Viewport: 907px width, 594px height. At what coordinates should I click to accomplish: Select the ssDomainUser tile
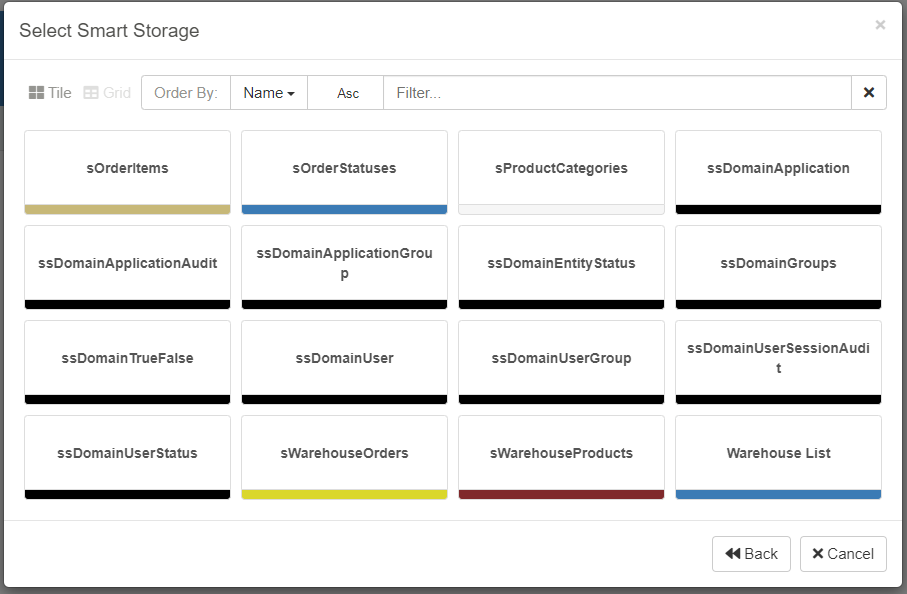(344, 359)
